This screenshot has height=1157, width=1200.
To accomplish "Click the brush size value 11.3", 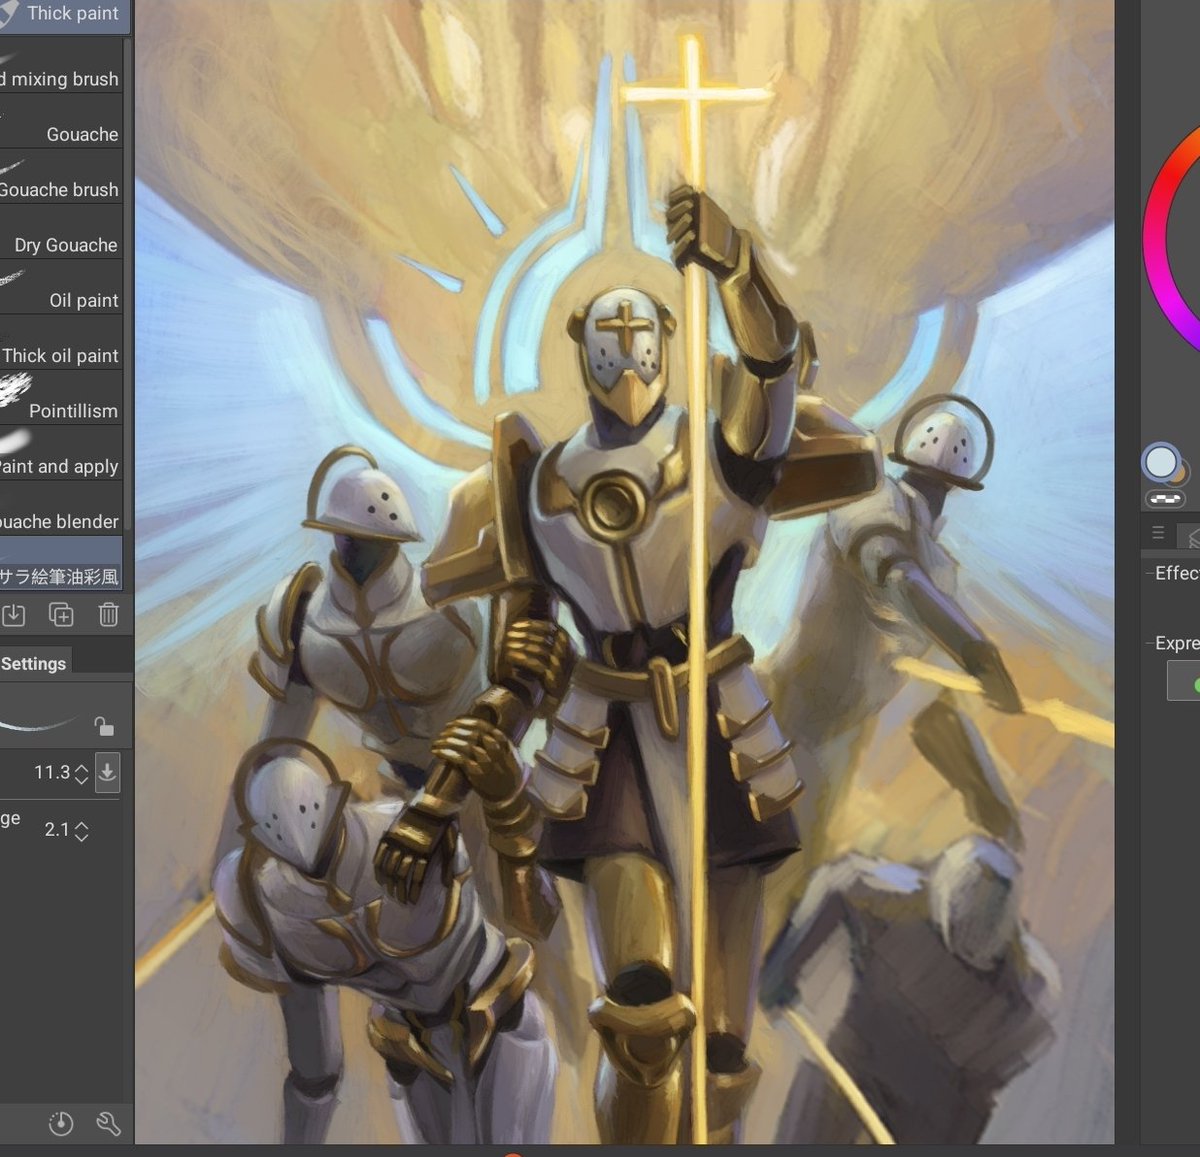I will pyautogui.click(x=52, y=772).
